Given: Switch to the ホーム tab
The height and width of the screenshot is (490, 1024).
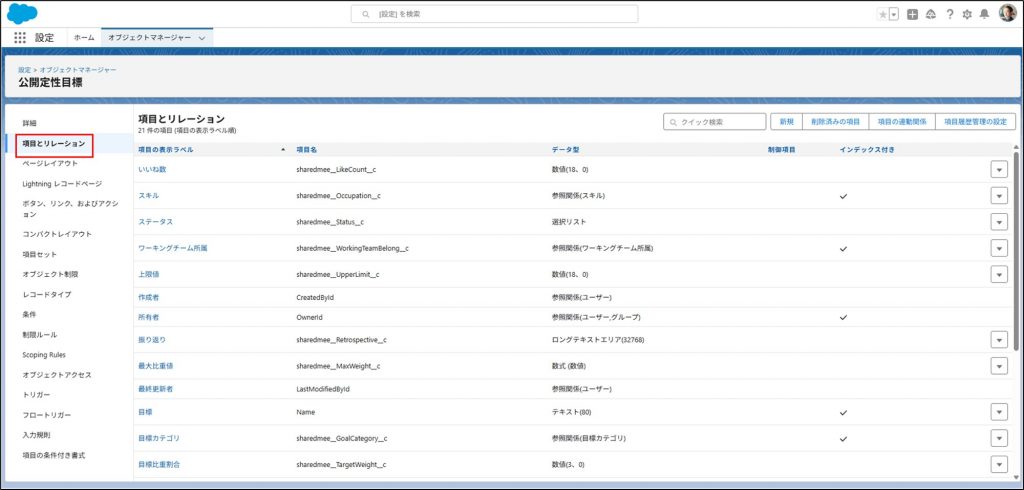Looking at the screenshot, I should coord(84,37).
